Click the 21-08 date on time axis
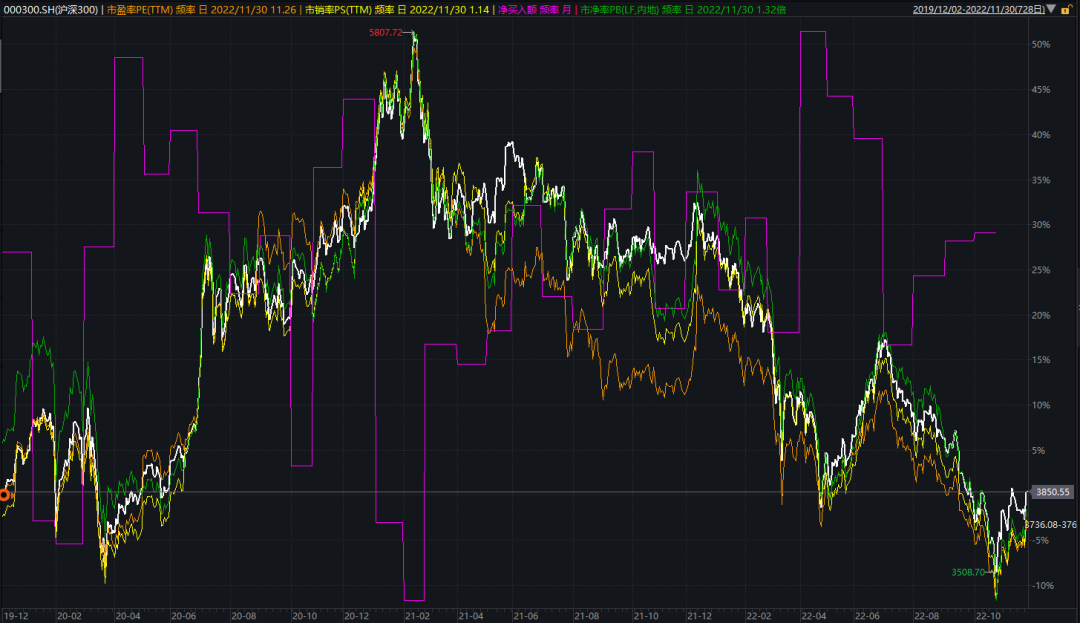This screenshot has height=623, width=1080. tap(586, 616)
